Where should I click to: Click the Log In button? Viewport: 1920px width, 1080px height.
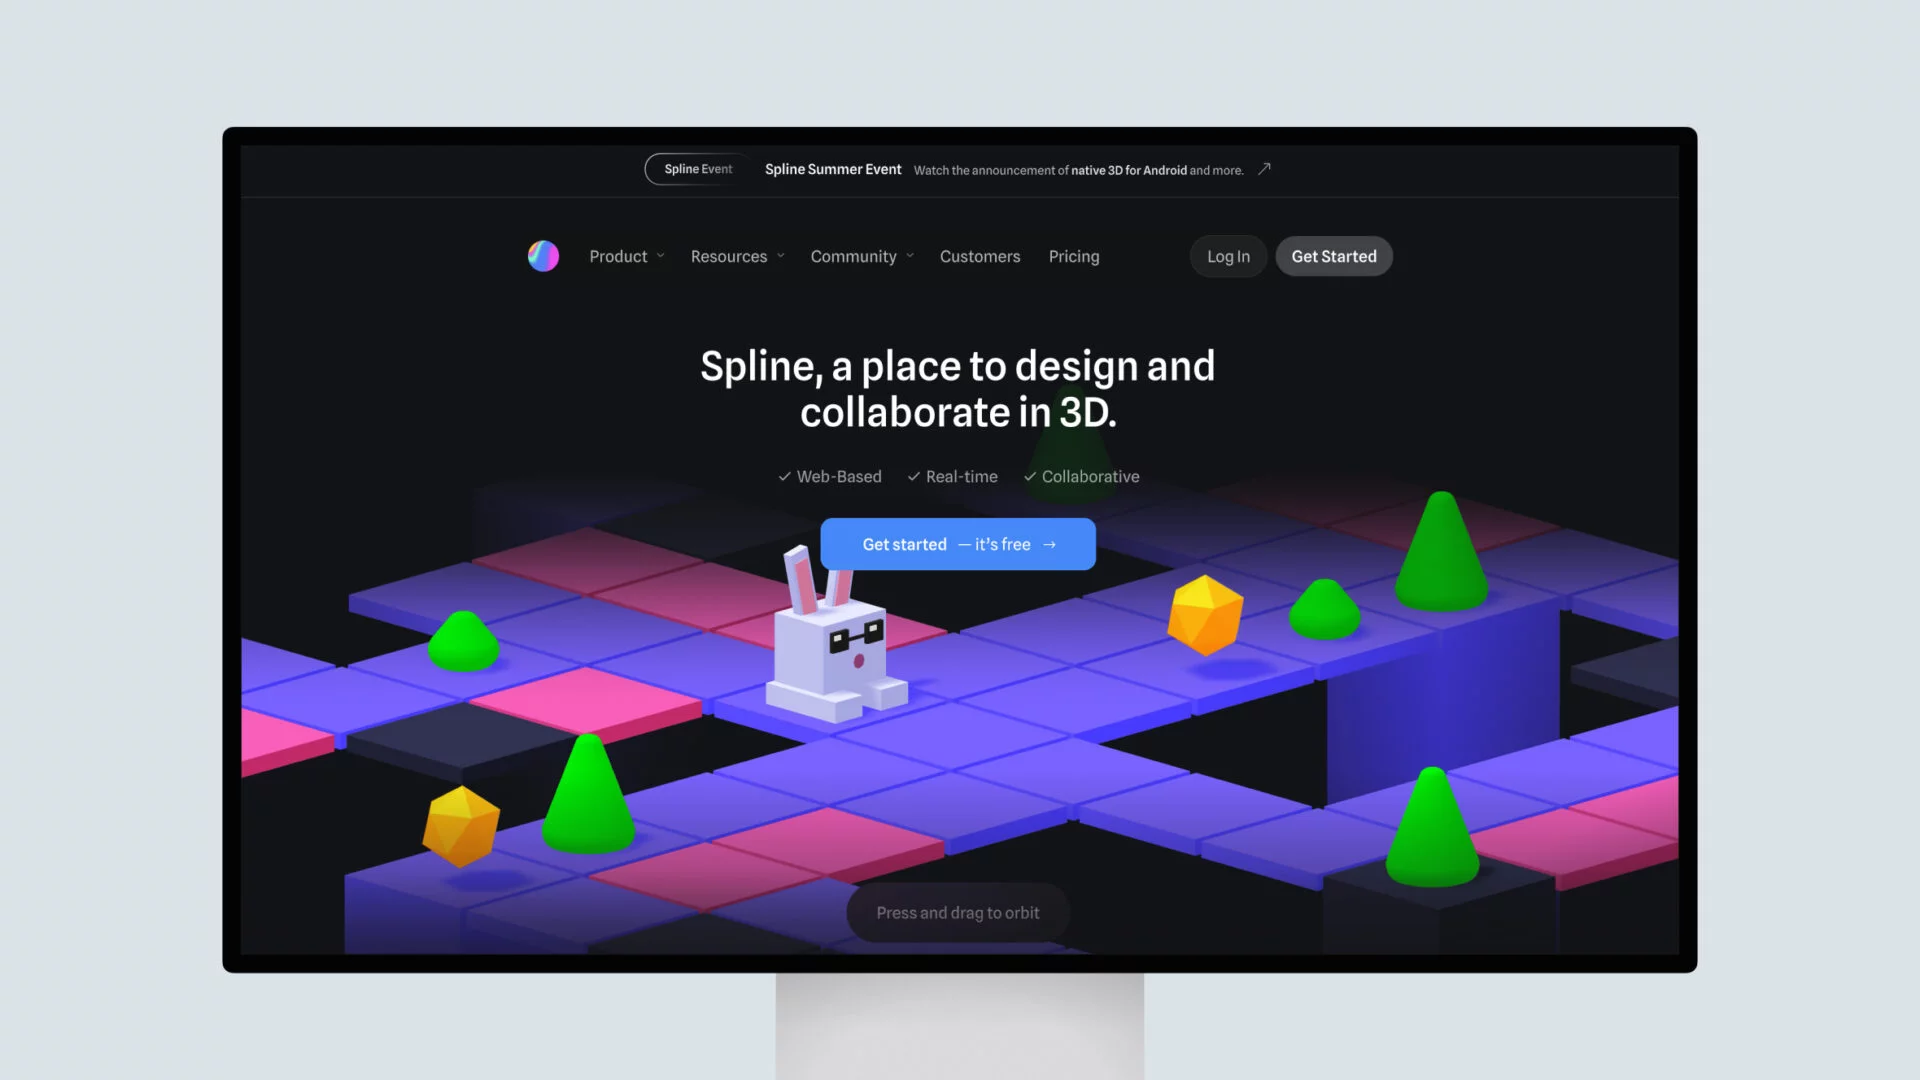pos(1228,257)
